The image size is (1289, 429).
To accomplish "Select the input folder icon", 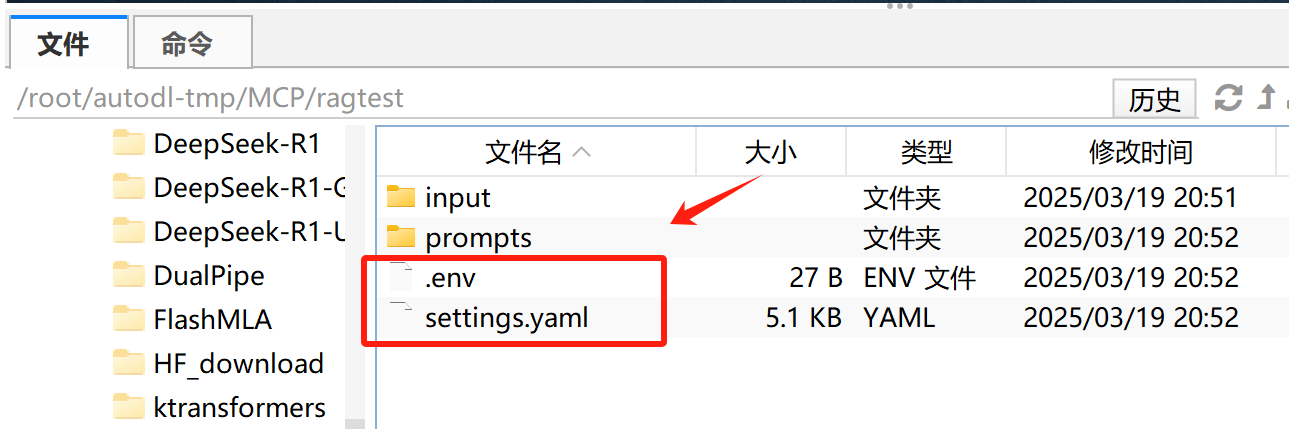I will point(400,197).
